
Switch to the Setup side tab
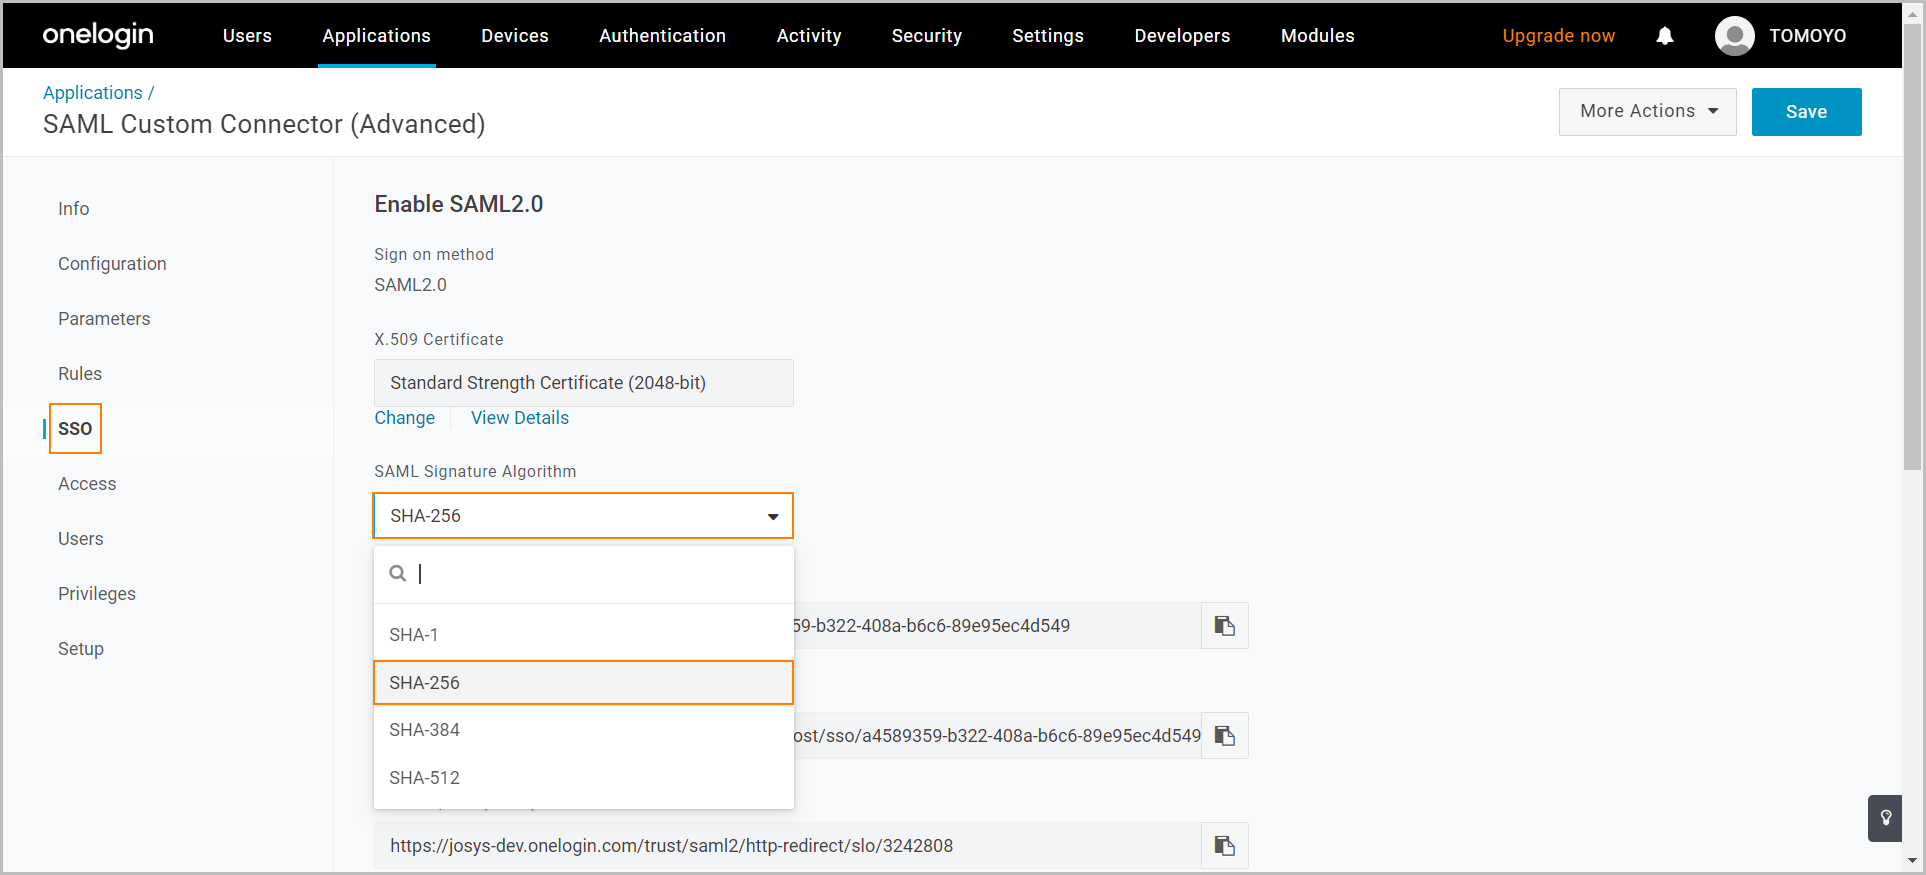[81, 649]
